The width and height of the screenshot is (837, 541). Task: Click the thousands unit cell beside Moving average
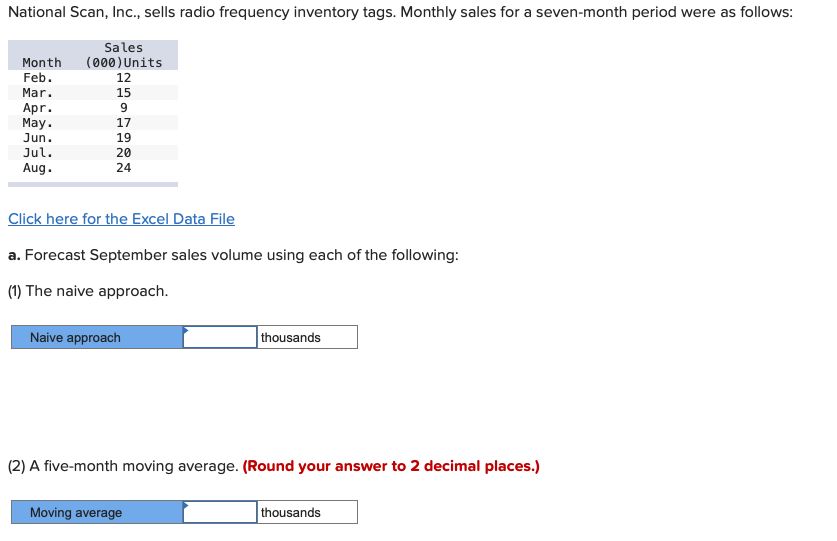tap(307, 512)
